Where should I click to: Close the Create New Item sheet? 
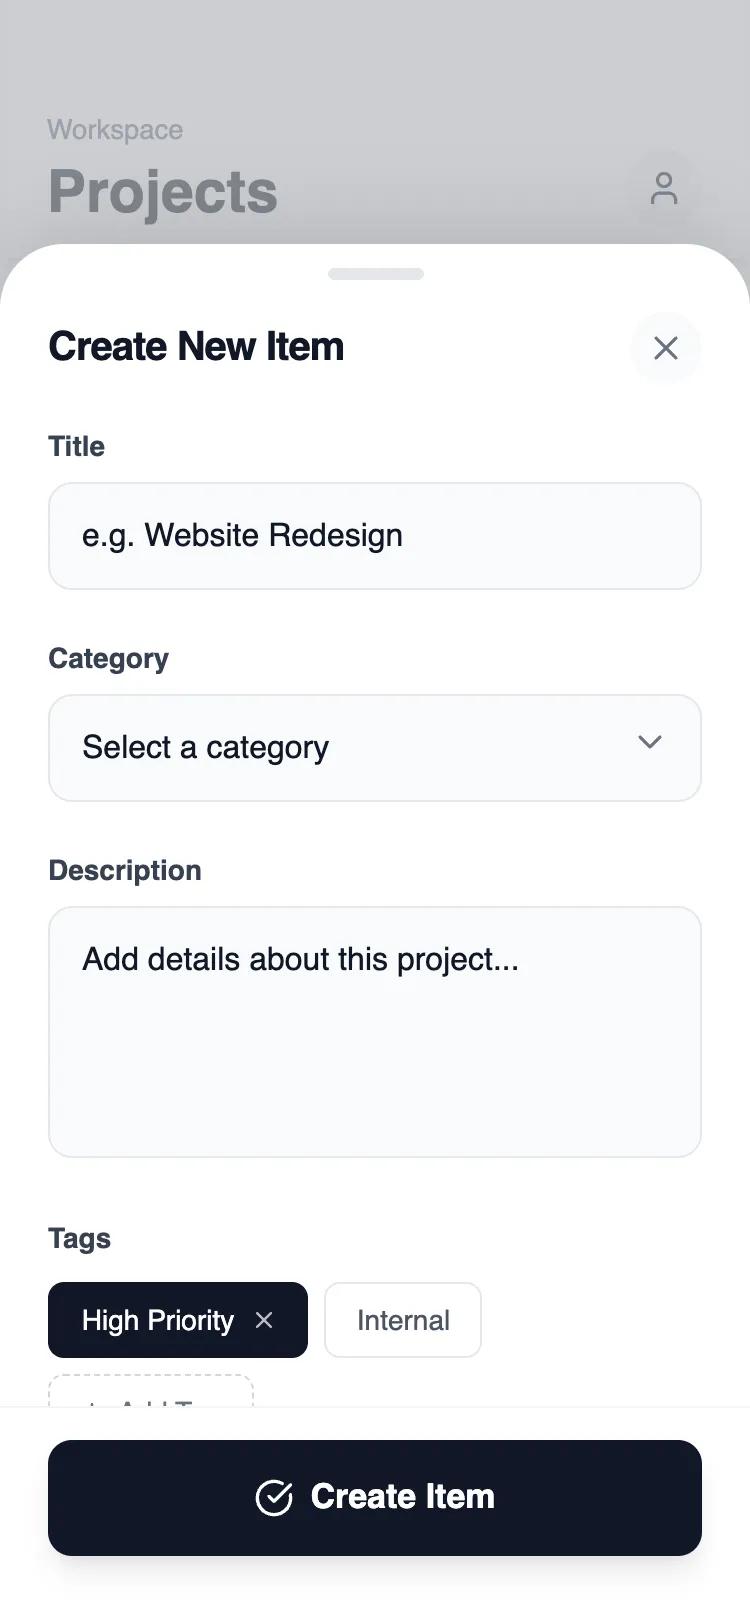665,348
